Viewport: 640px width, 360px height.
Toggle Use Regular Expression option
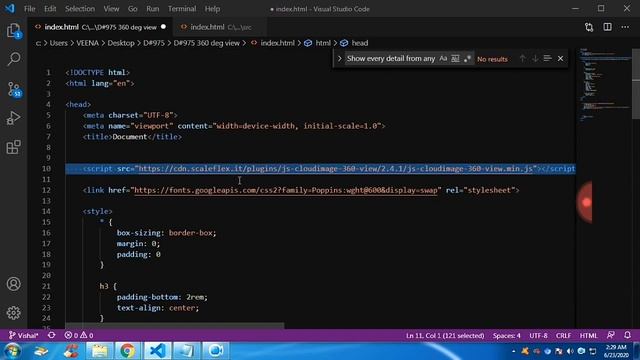(467, 59)
